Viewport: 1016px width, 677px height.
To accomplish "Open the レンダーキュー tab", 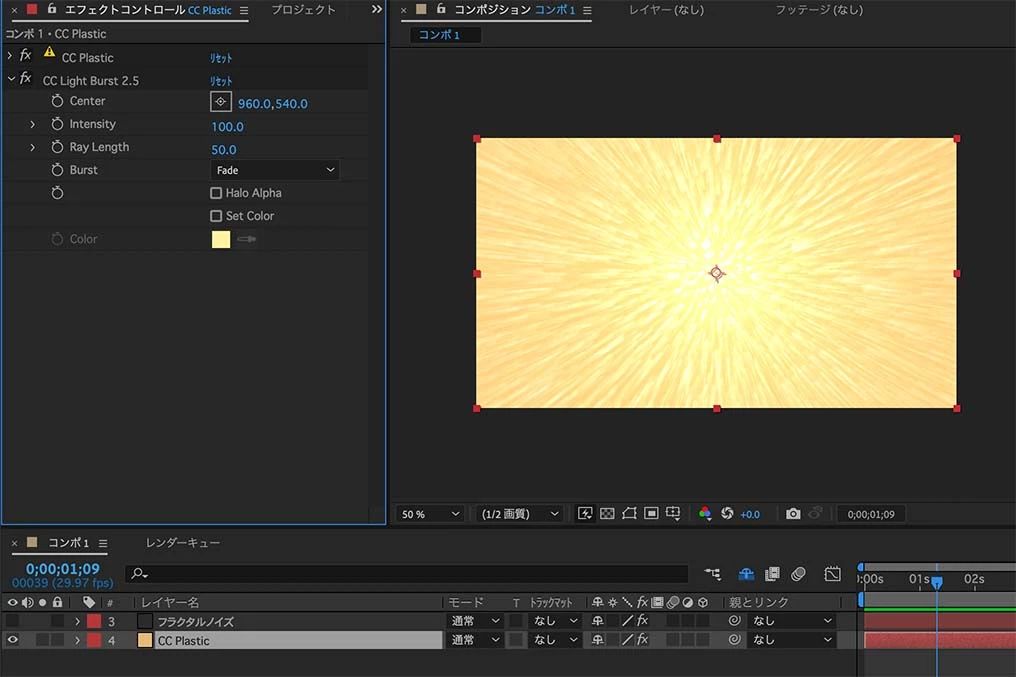I will [x=183, y=543].
